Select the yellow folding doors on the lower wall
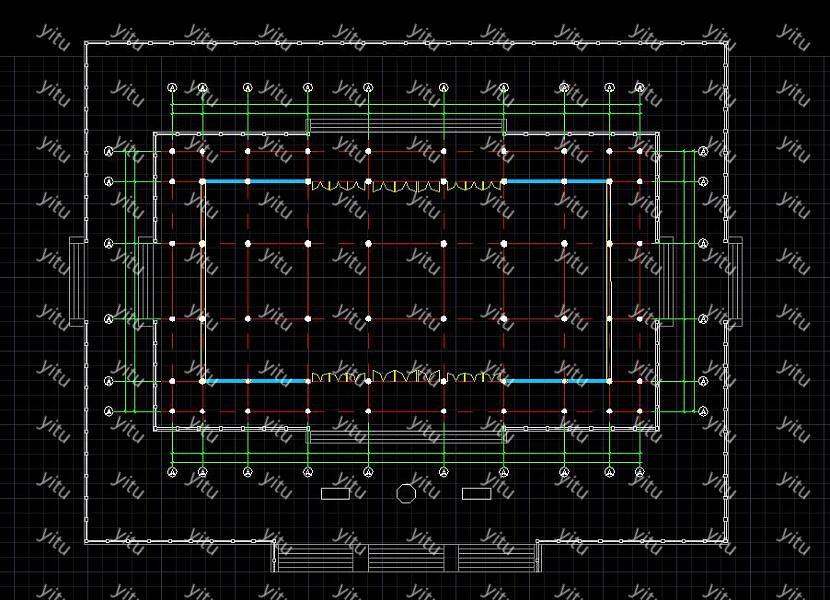Image resolution: width=830 pixels, height=600 pixels. [x=406, y=377]
